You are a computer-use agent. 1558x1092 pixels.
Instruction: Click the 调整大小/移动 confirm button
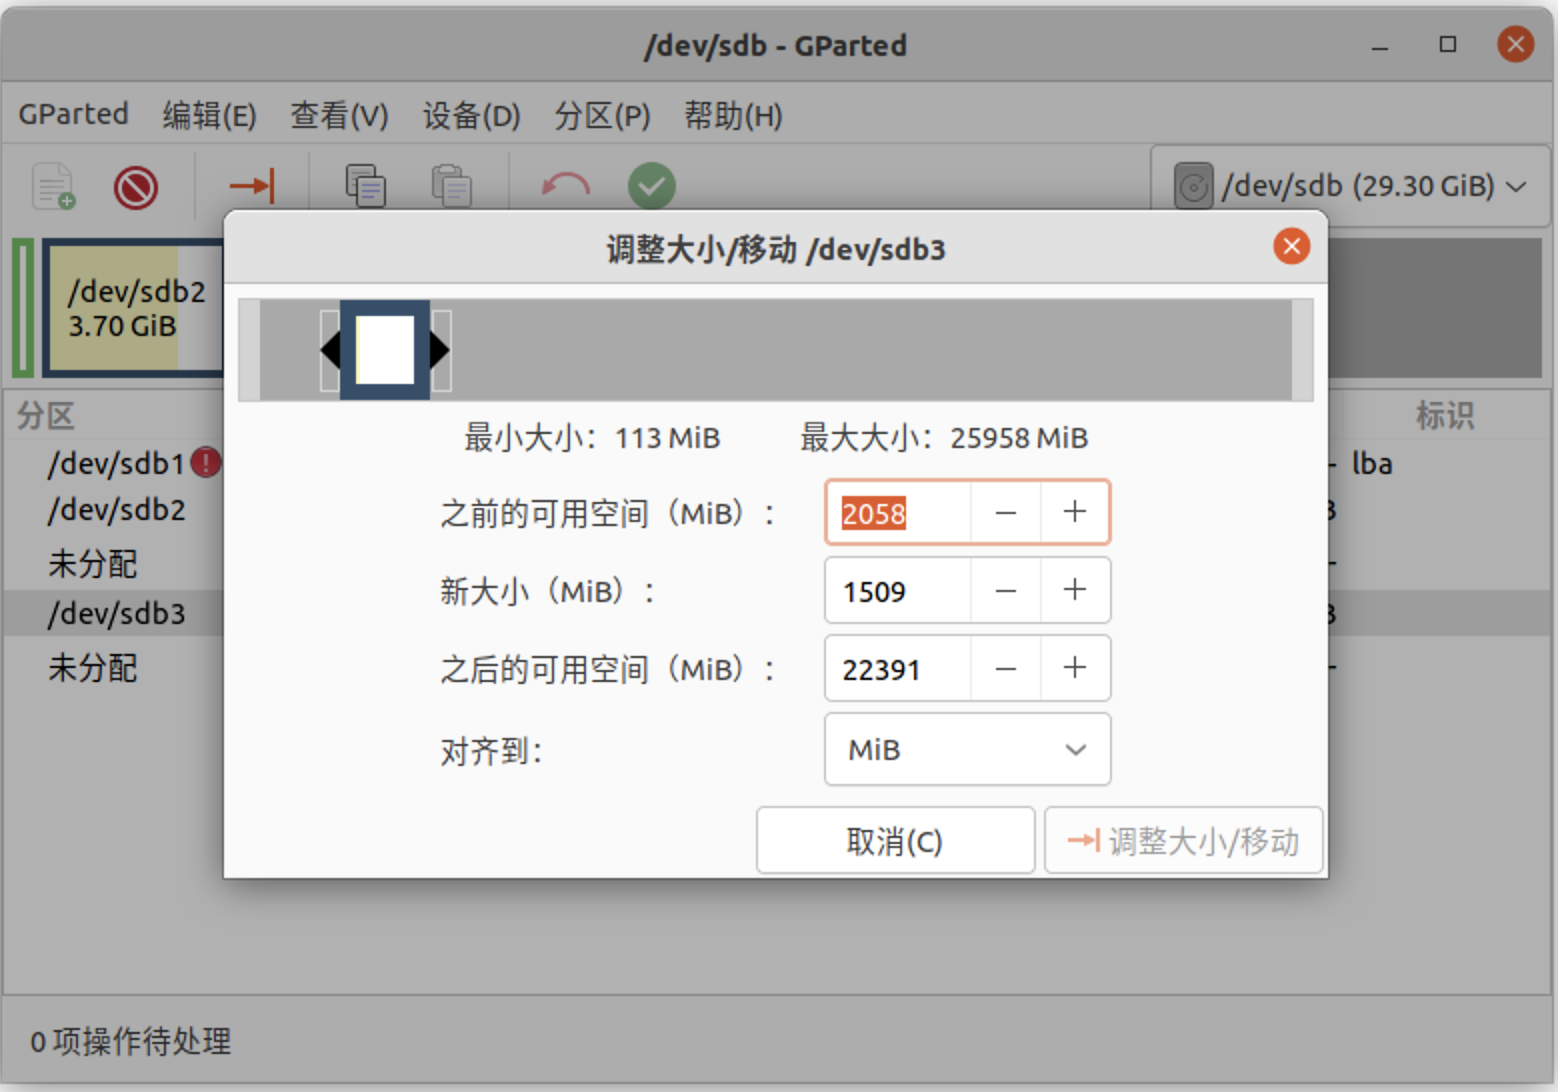[x=1184, y=841]
